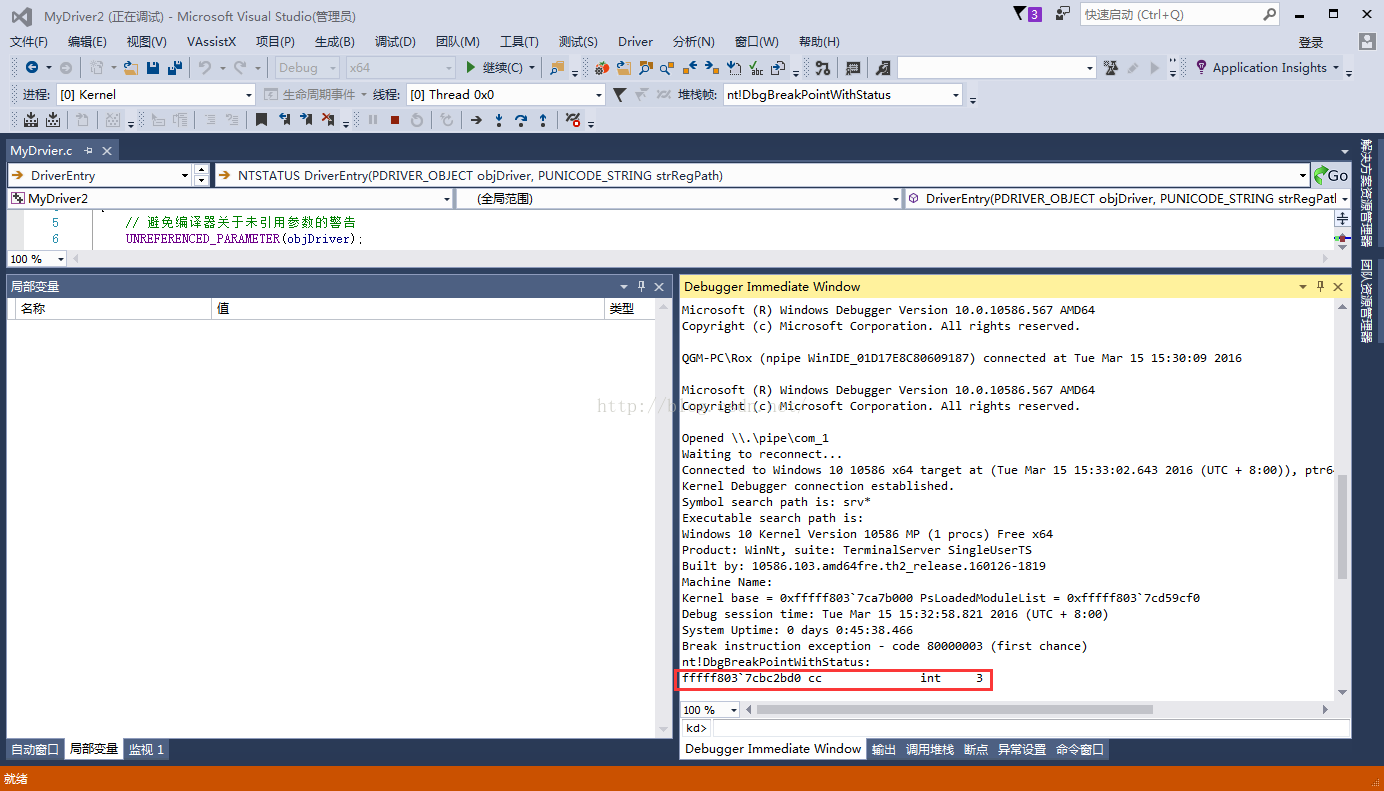Click the Step Into icon
Screen dimensions: 1384x791
(499, 120)
